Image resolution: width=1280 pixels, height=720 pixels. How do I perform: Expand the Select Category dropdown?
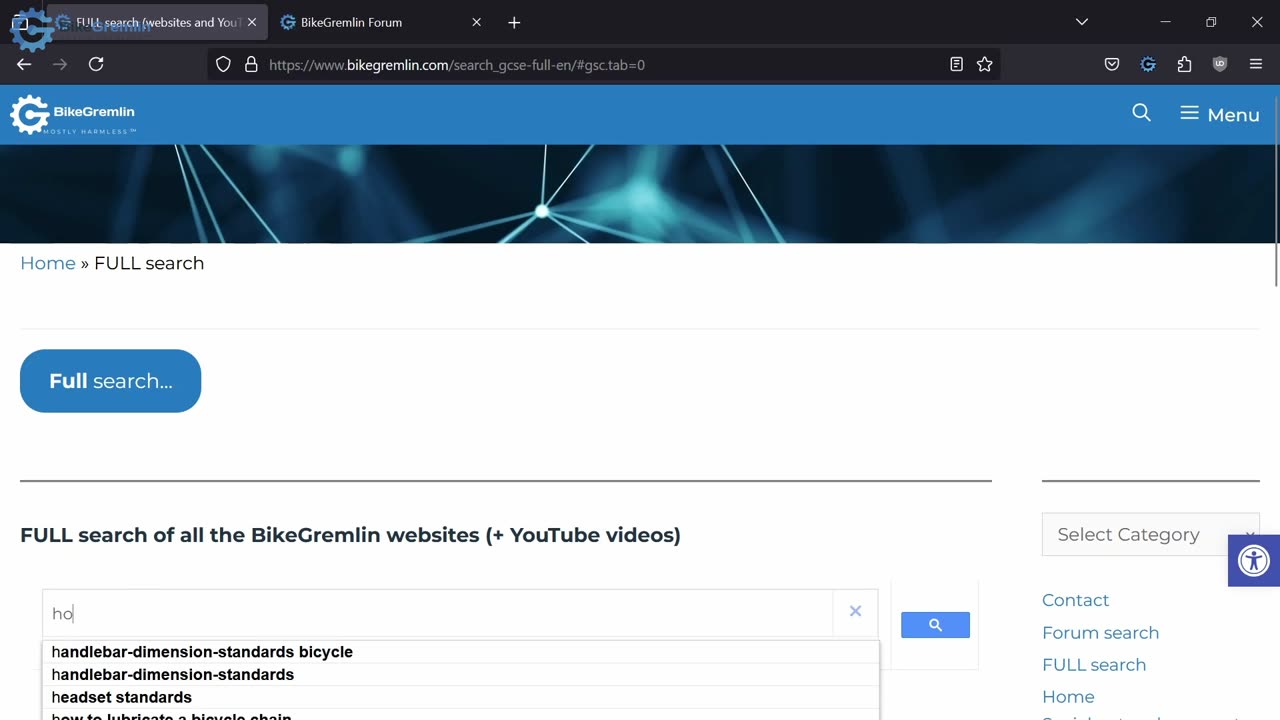[1150, 535]
